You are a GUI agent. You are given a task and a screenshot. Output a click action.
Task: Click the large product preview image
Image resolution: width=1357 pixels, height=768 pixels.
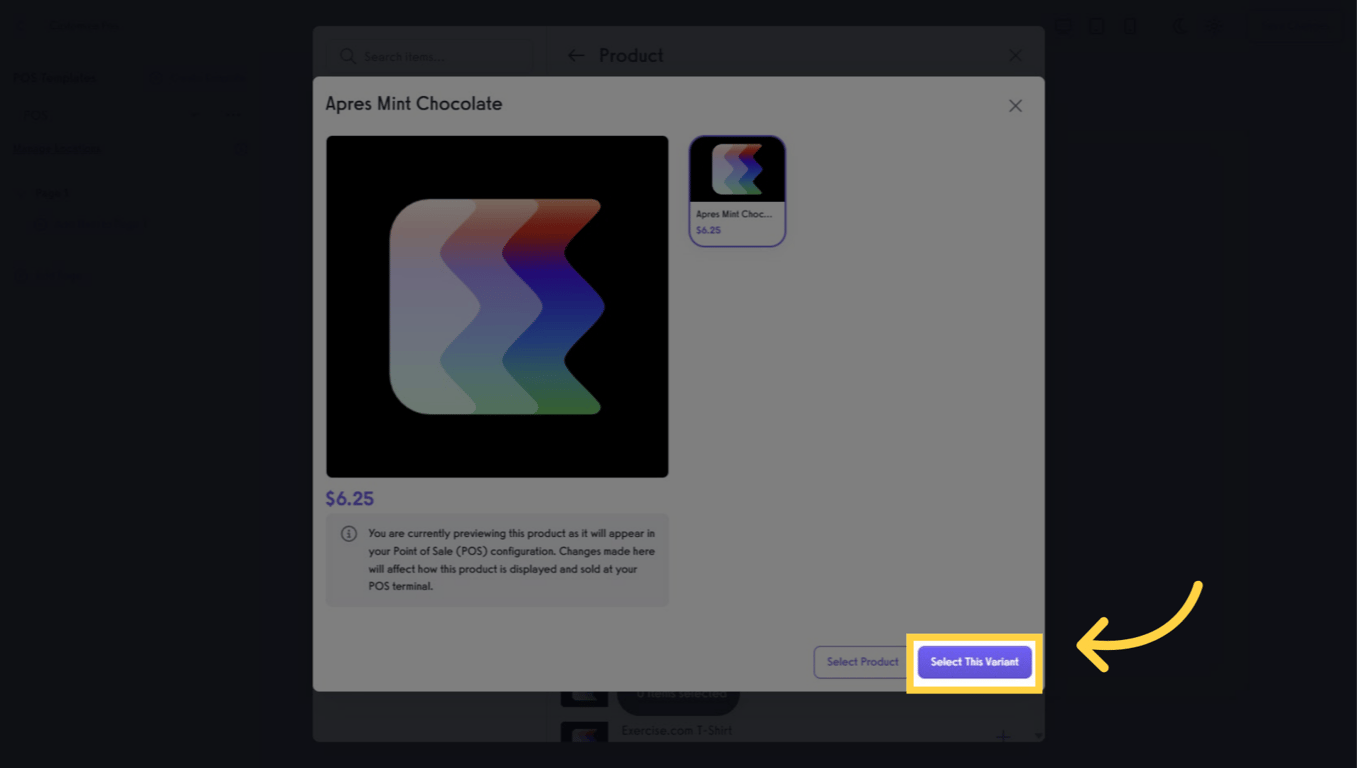[497, 306]
